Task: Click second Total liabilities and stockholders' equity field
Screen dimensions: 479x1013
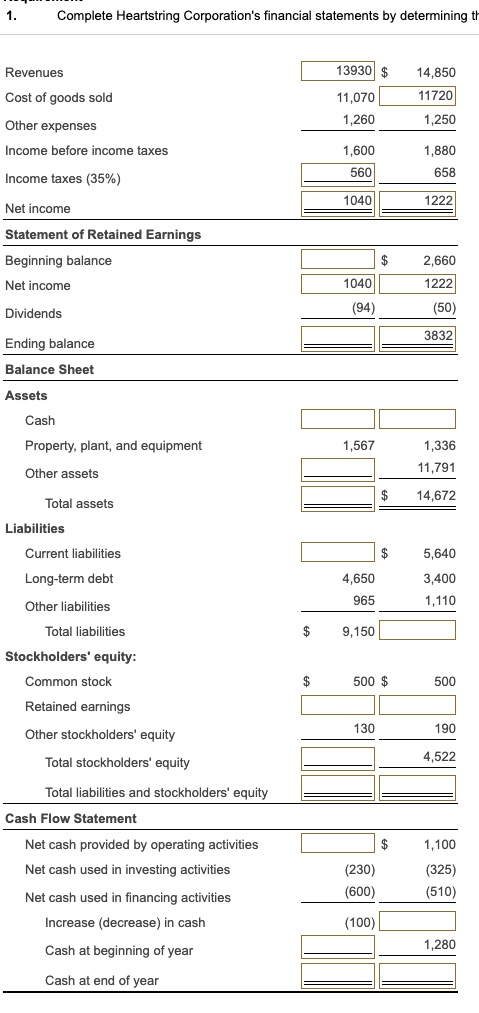Action: (x=418, y=787)
